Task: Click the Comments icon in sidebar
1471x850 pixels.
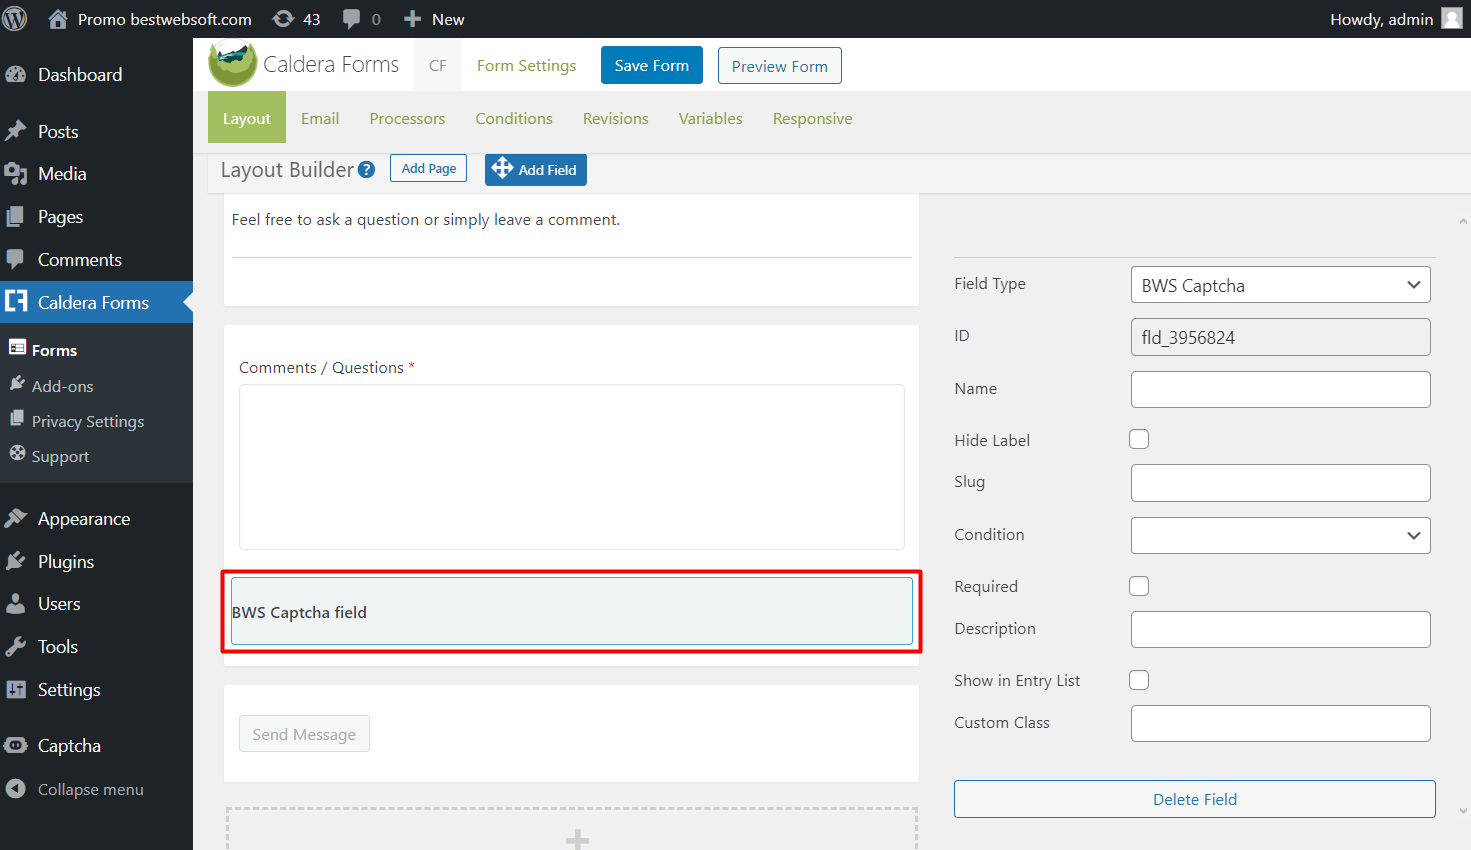Action: [x=16, y=259]
